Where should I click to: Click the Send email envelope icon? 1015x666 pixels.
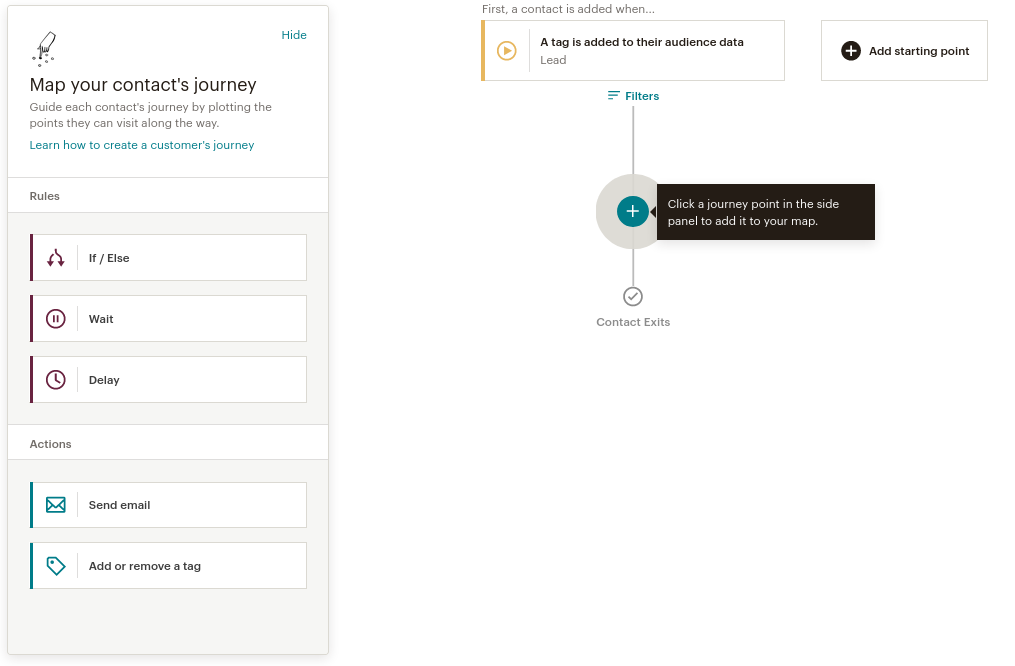click(56, 505)
